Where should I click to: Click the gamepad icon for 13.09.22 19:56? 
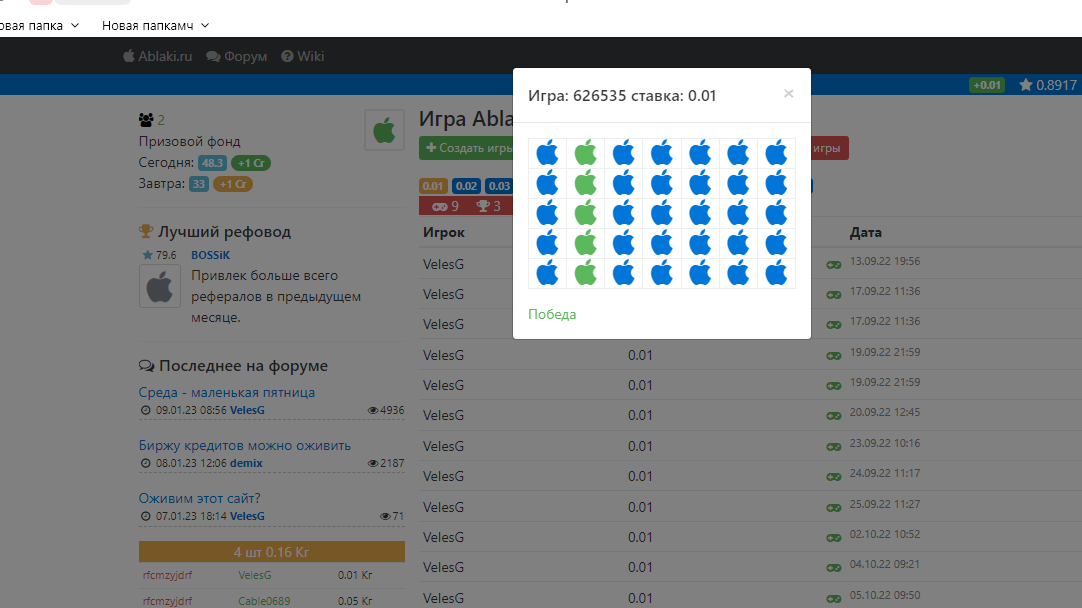tap(834, 265)
